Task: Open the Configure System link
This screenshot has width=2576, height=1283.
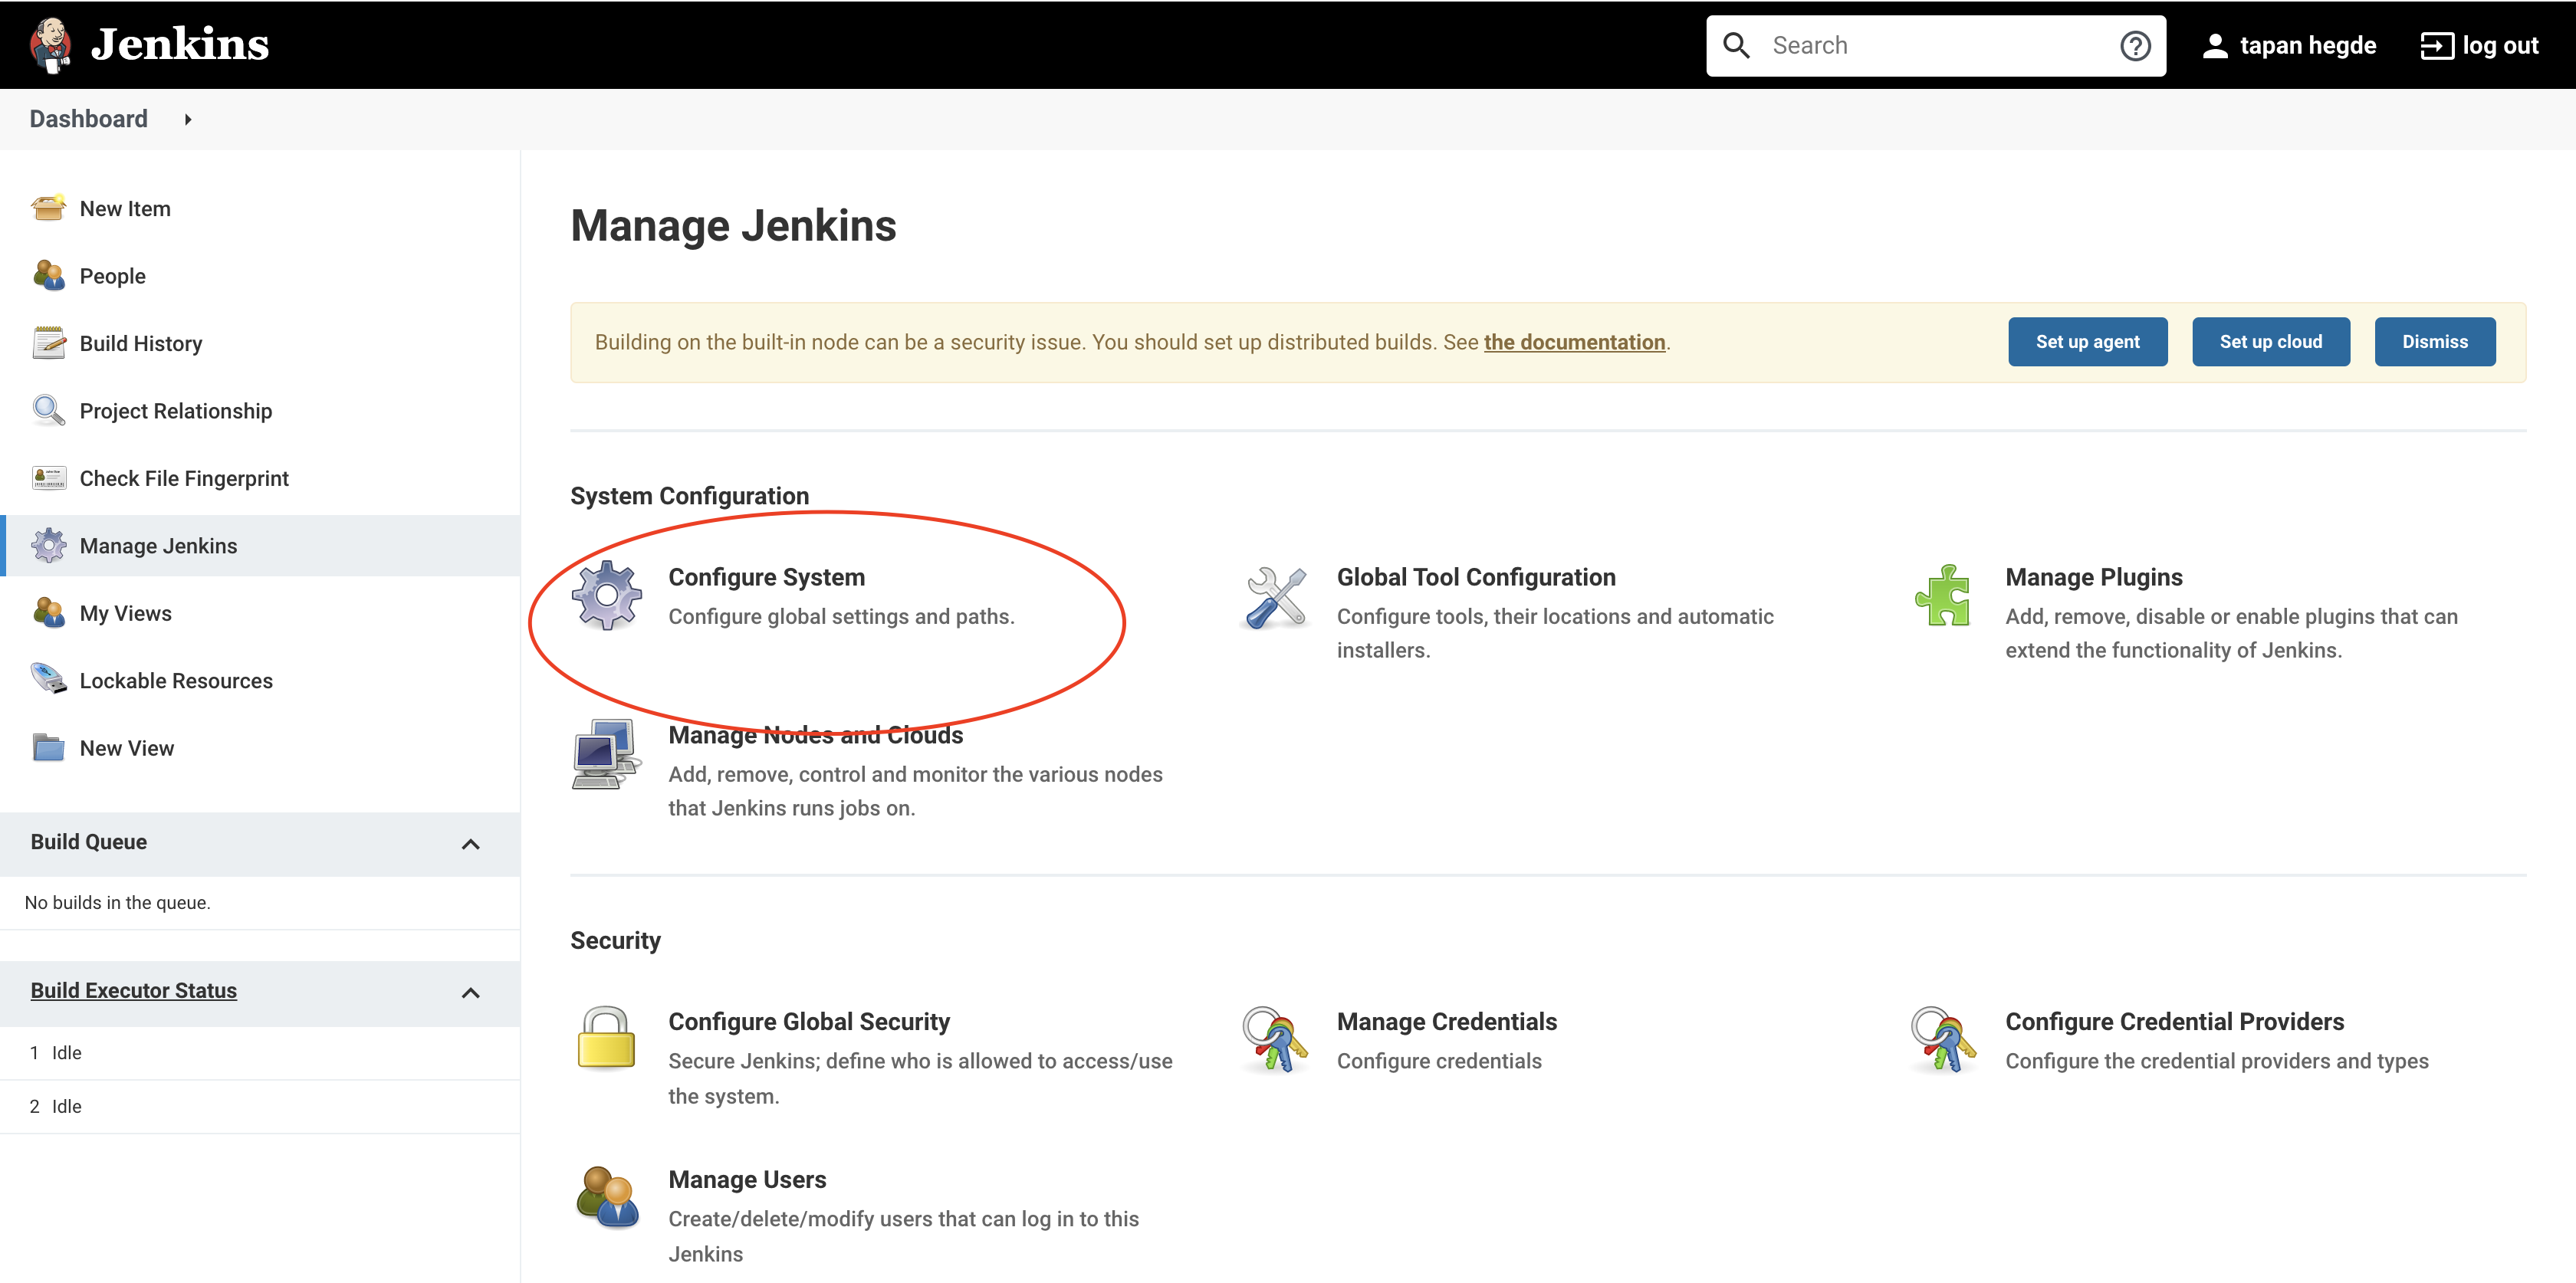Action: [766, 577]
